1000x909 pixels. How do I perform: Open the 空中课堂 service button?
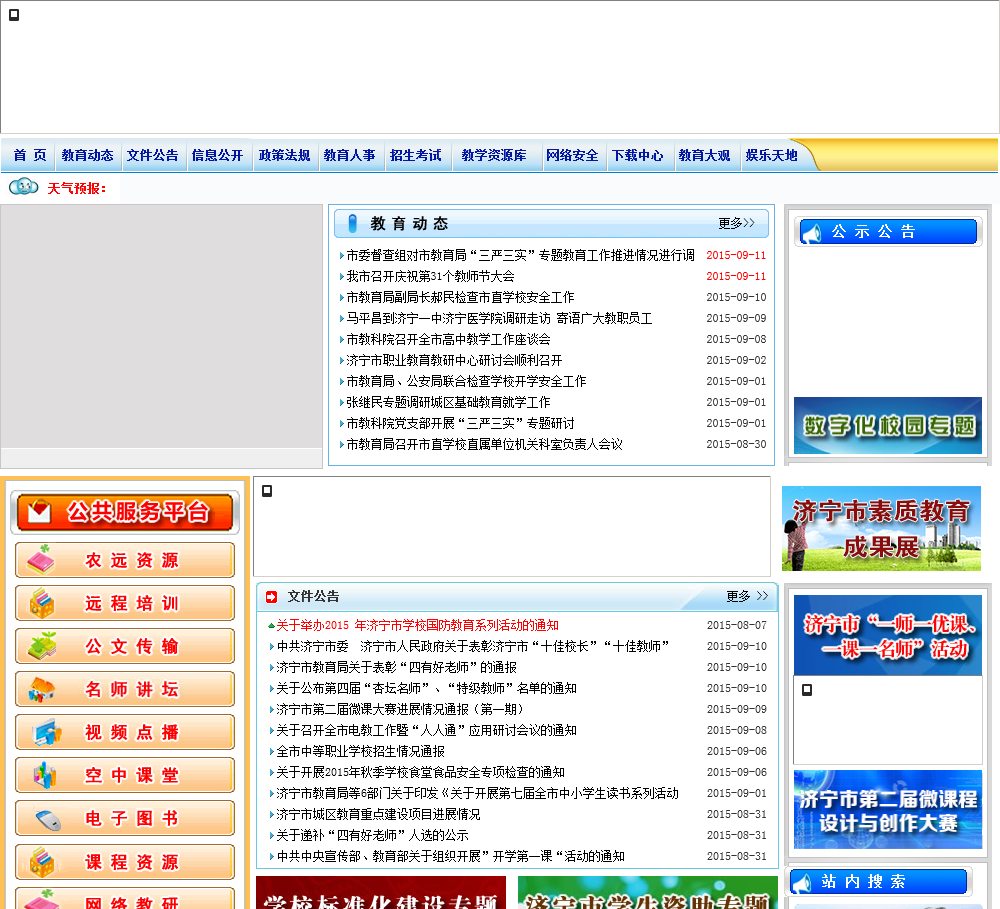[x=125, y=775]
